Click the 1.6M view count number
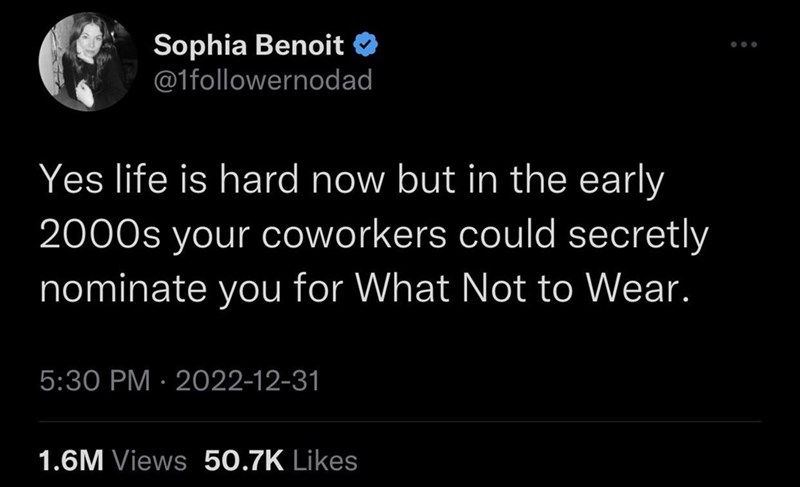This screenshot has height=487, width=800. point(70,460)
